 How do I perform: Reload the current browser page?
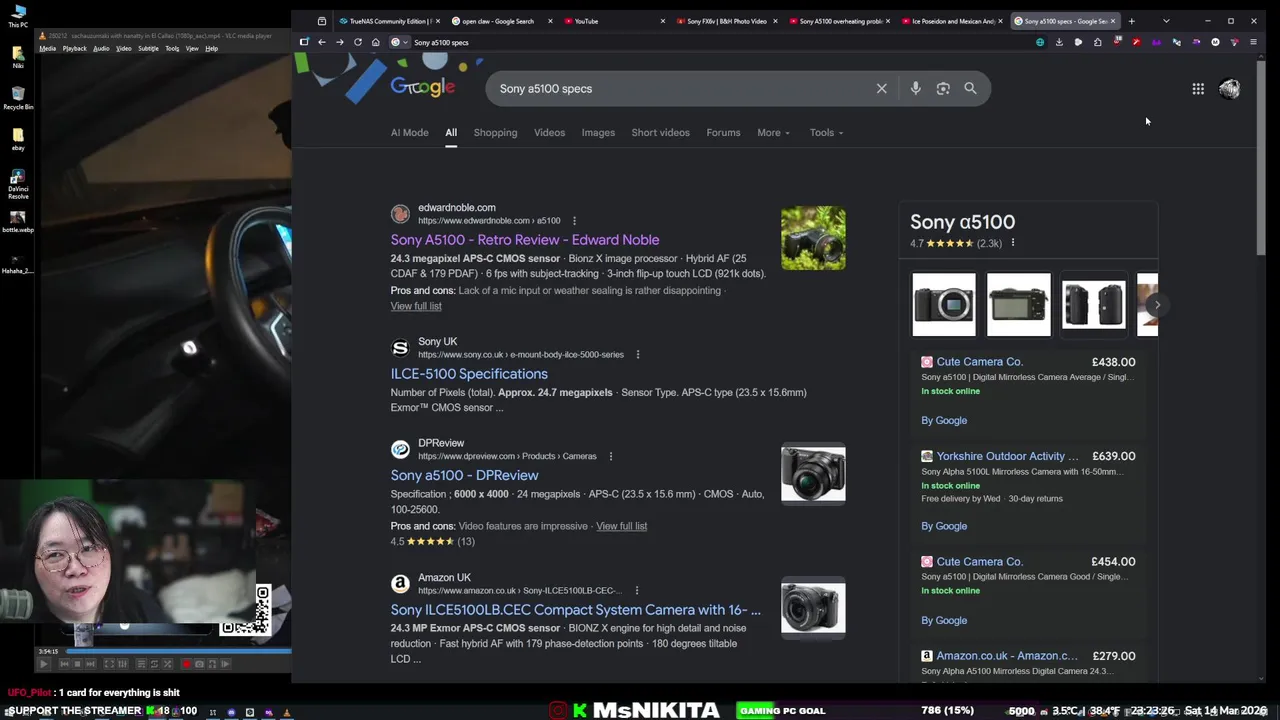357,42
